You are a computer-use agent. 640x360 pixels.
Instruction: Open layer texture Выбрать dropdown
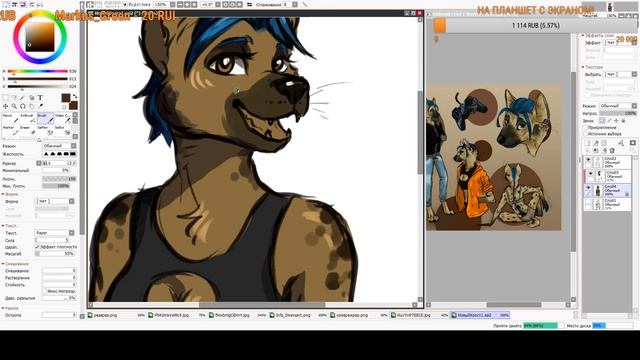621,74
